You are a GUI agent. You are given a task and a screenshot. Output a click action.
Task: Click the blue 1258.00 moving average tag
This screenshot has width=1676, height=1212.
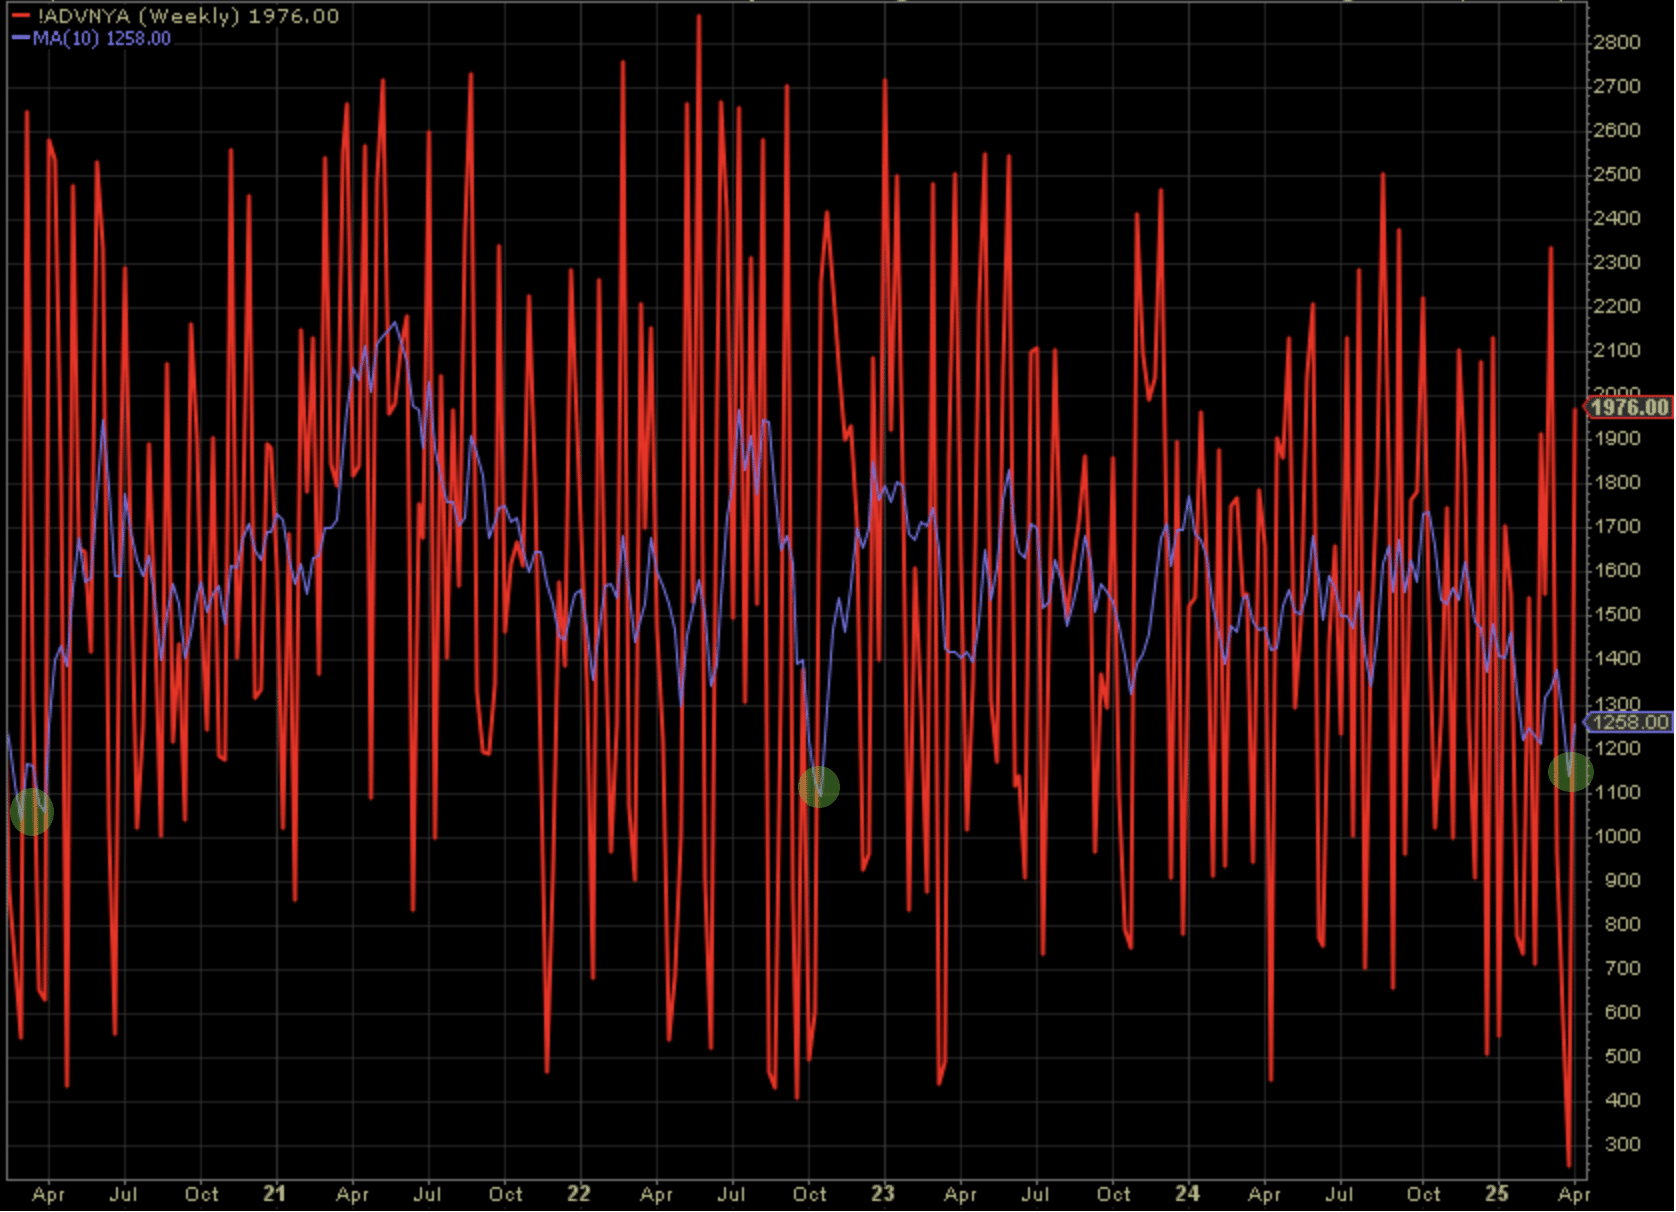[x=1629, y=722]
